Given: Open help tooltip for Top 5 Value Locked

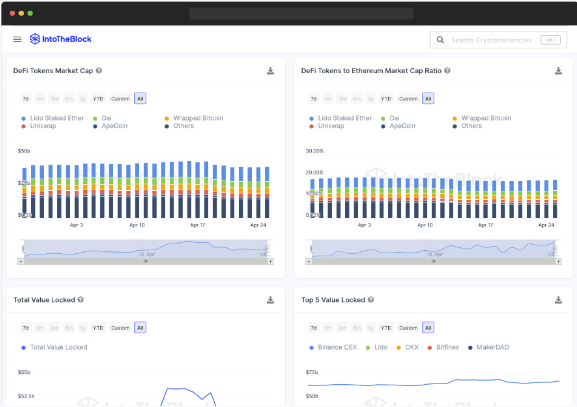Looking at the screenshot, I should coord(371,300).
